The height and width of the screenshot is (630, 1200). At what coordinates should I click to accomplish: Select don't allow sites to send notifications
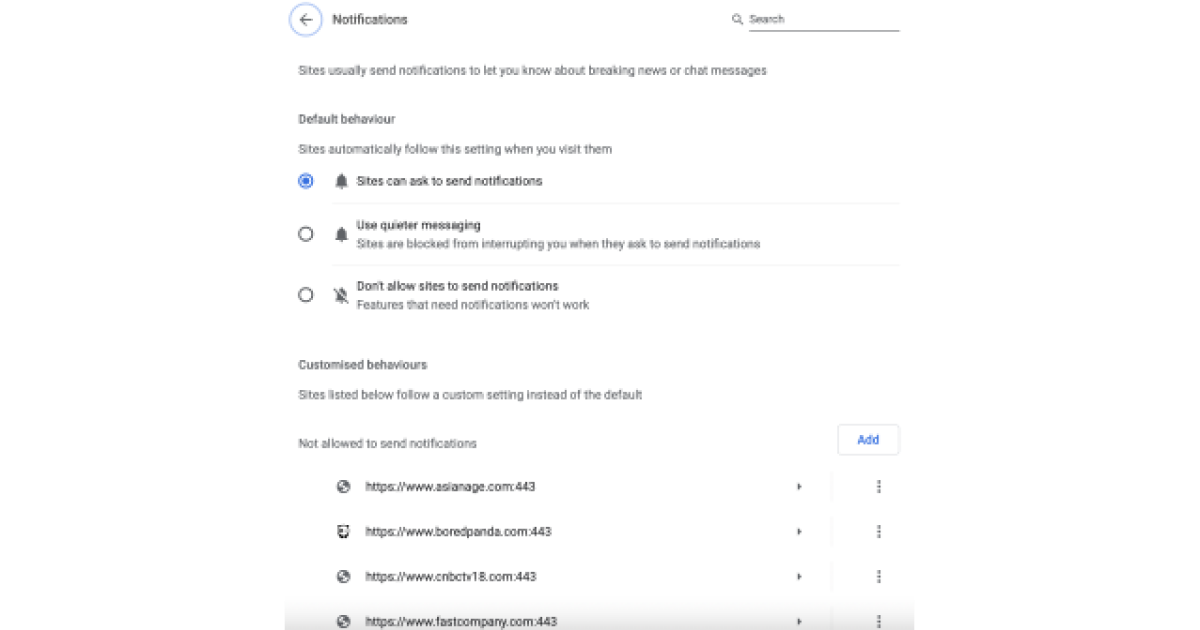(306, 294)
